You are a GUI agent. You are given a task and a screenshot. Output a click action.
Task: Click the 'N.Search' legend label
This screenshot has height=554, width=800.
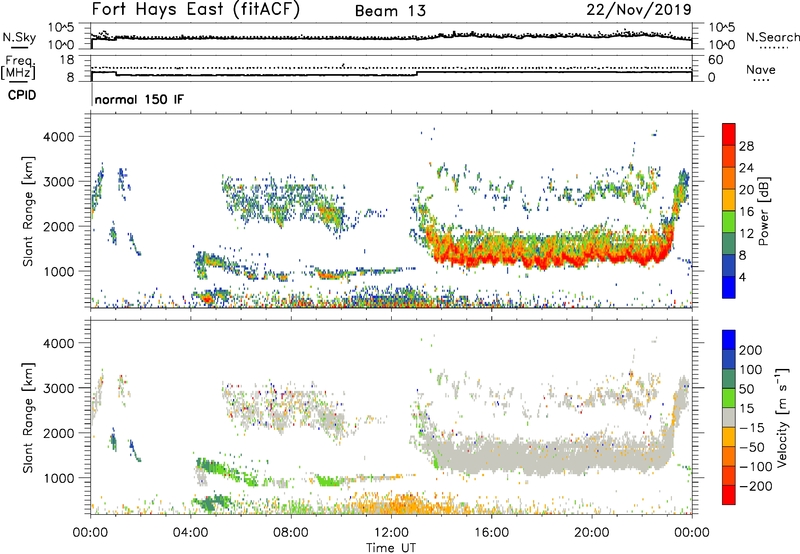click(772, 37)
